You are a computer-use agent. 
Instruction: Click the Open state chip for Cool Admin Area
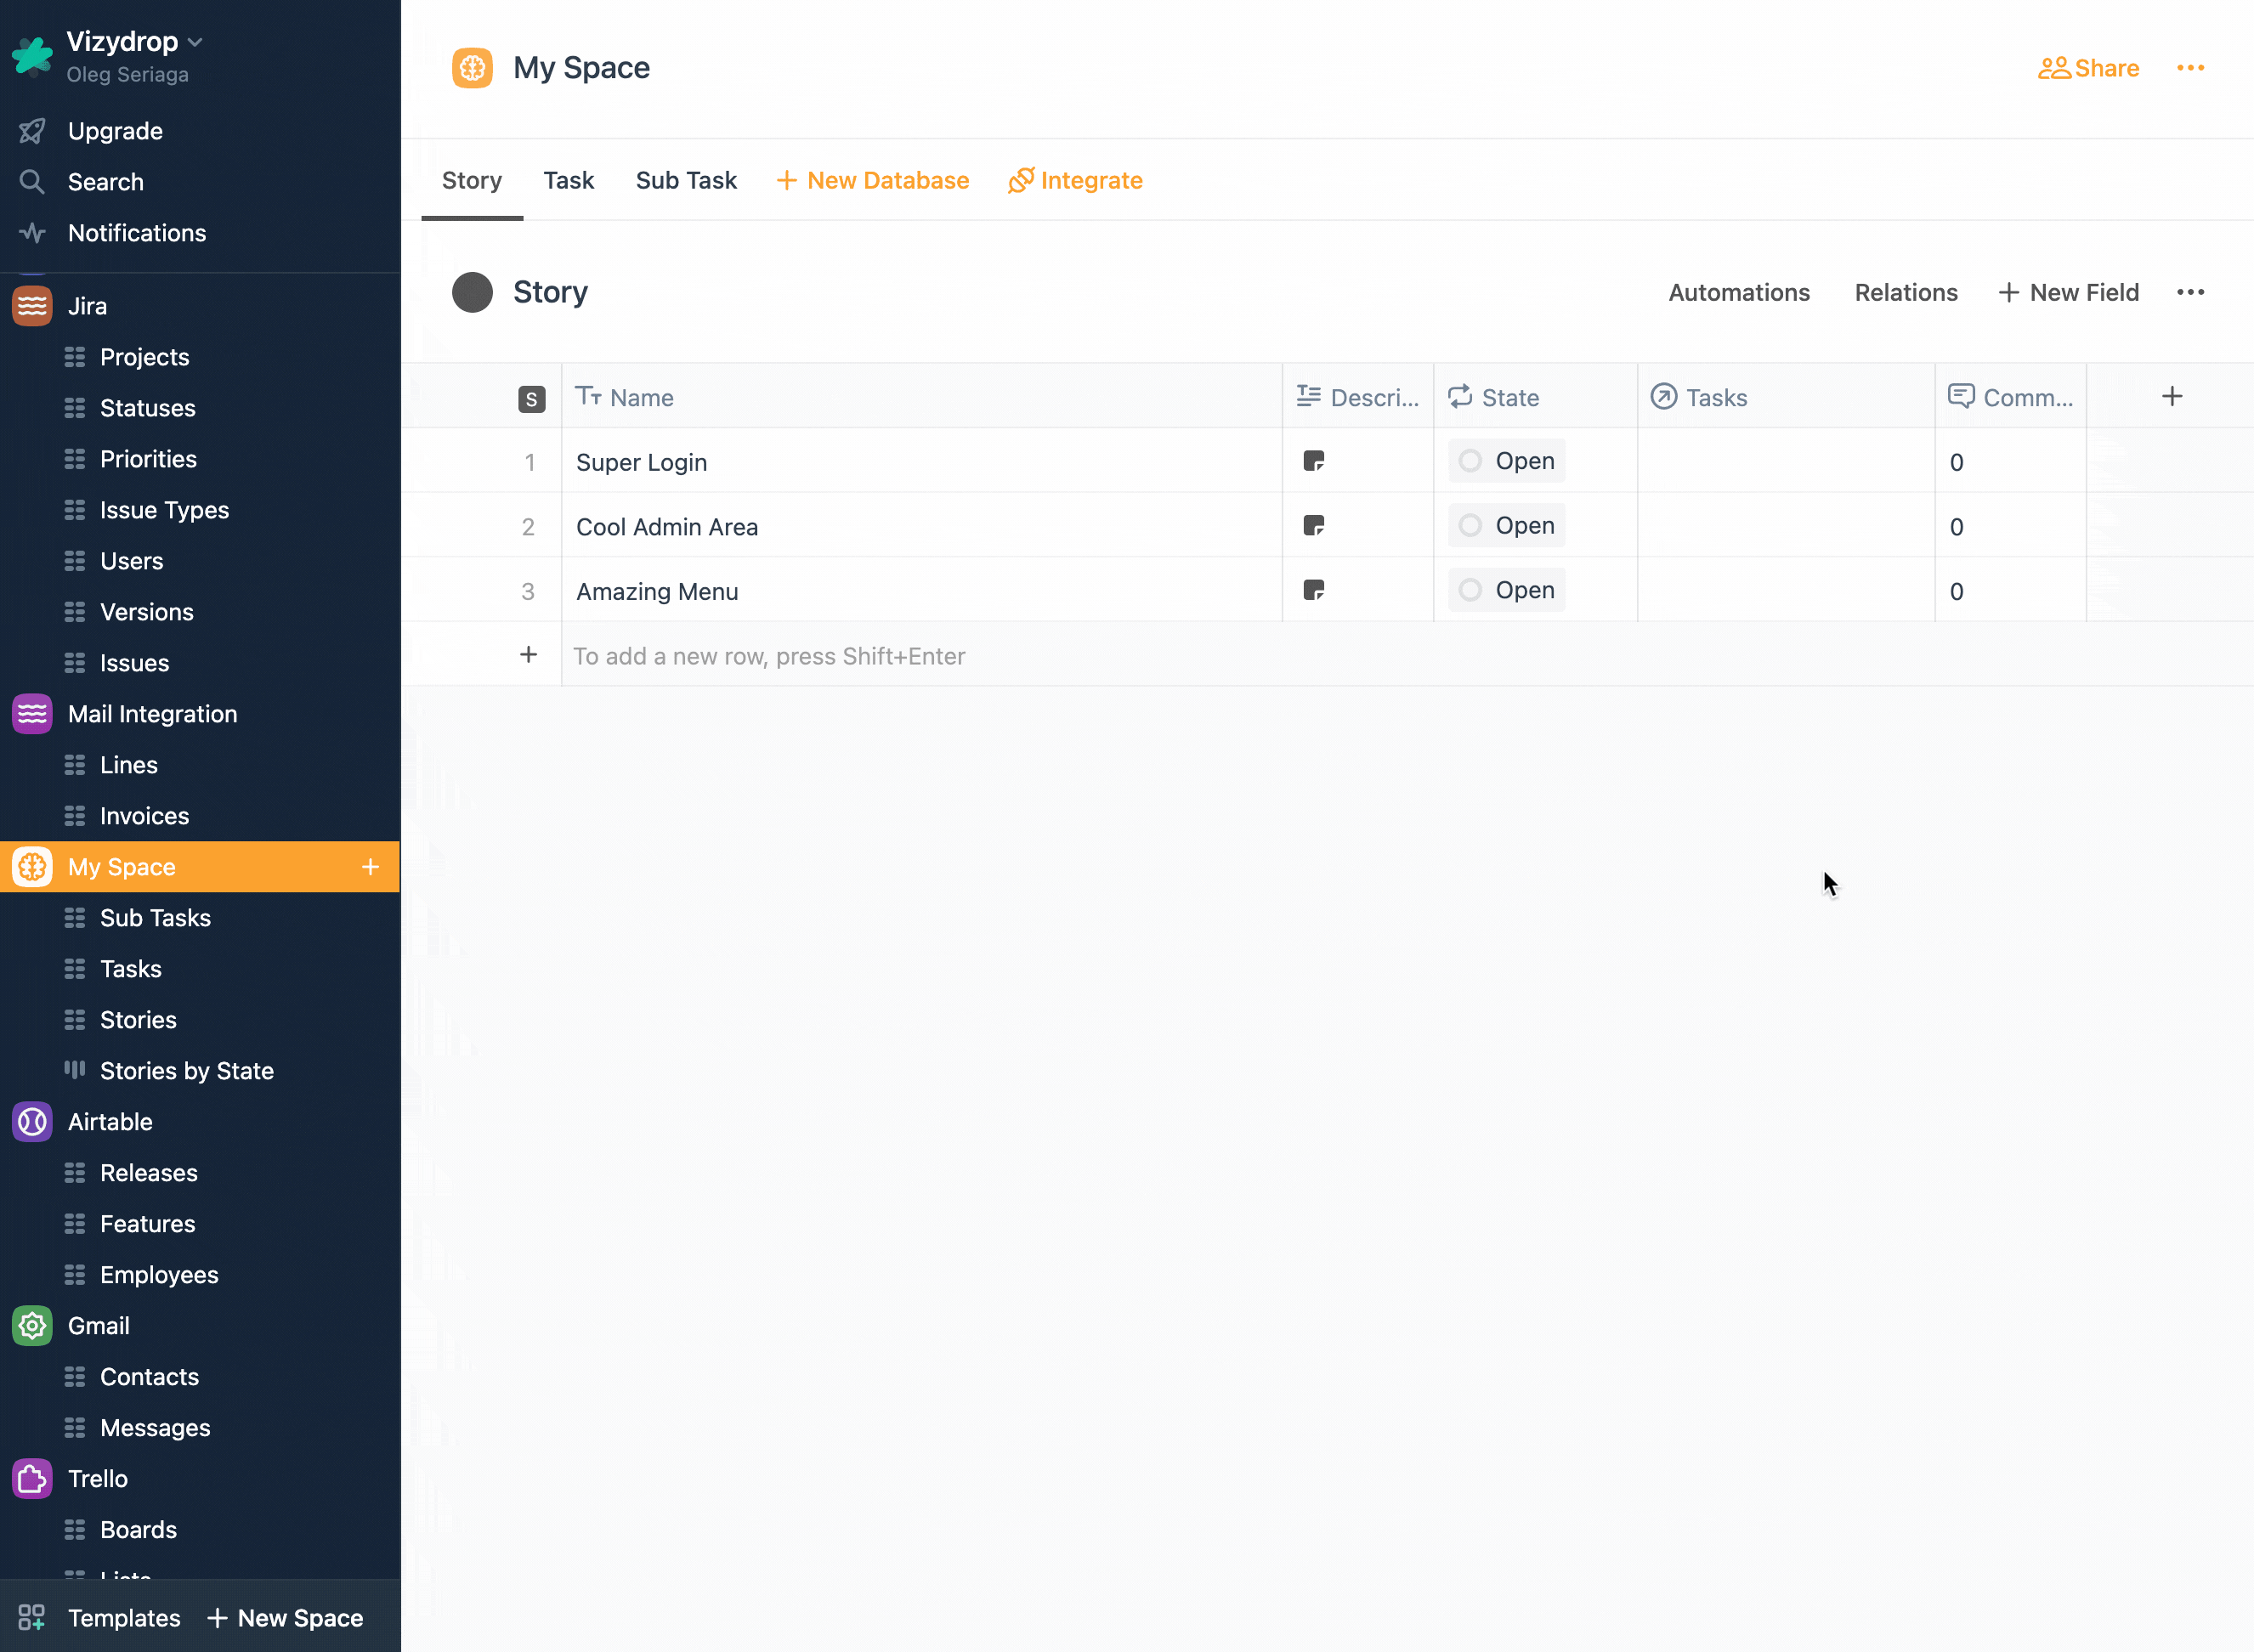point(1506,525)
